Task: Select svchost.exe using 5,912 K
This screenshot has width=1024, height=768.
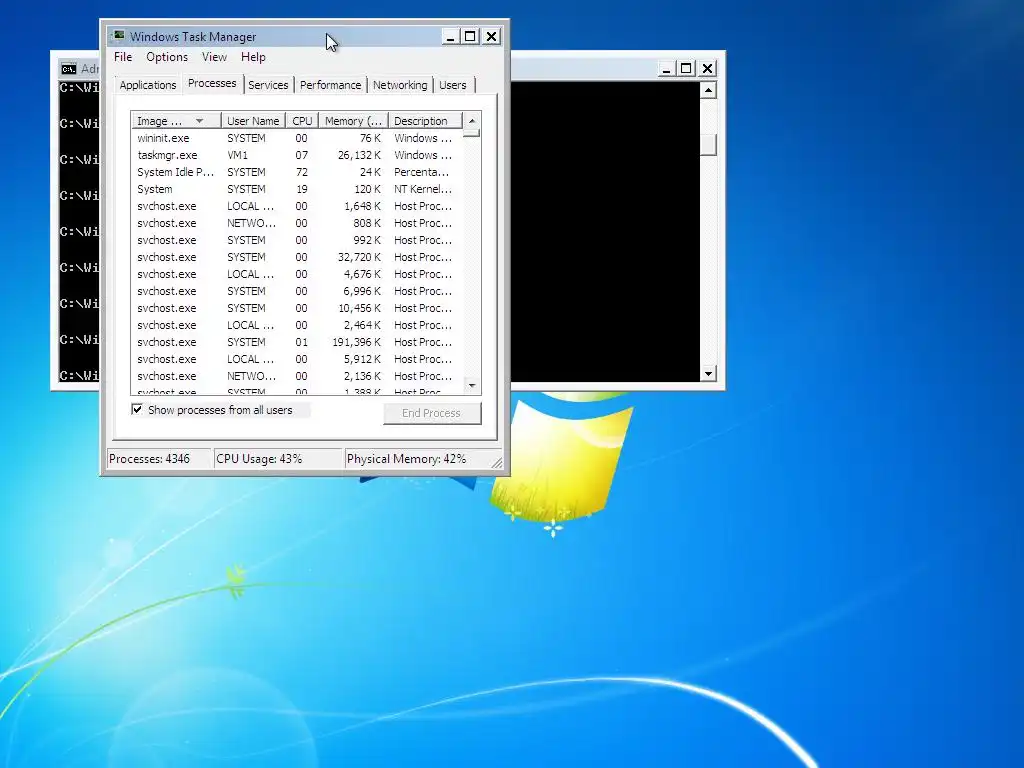Action: pyautogui.click(x=297, y=359)
